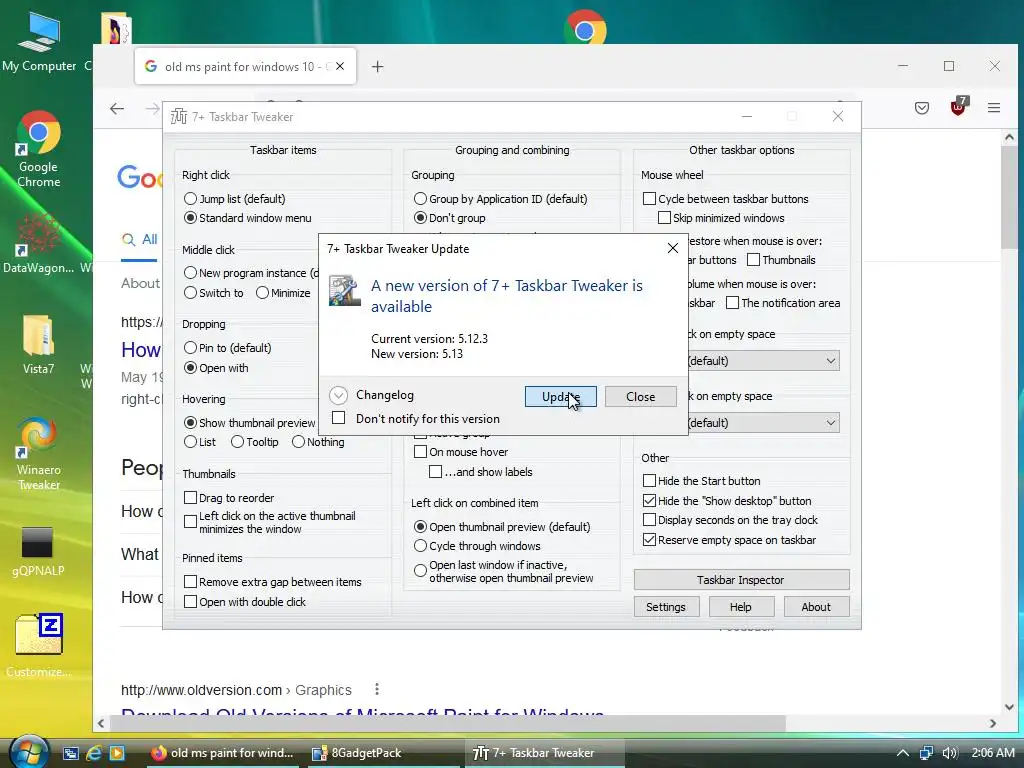
Task: Check Don't notify for this version
Action: pos(338,418)
